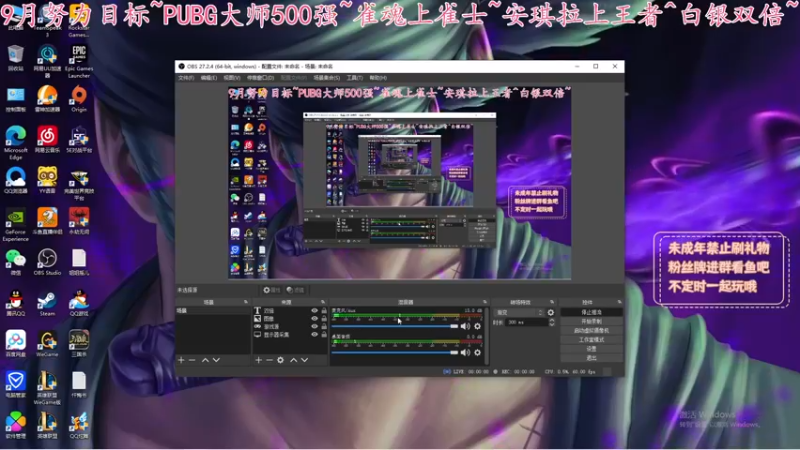The image size is (800, 450).
Task: Launch OBS Studio desktop shortcut
Action: coord(47,262)
